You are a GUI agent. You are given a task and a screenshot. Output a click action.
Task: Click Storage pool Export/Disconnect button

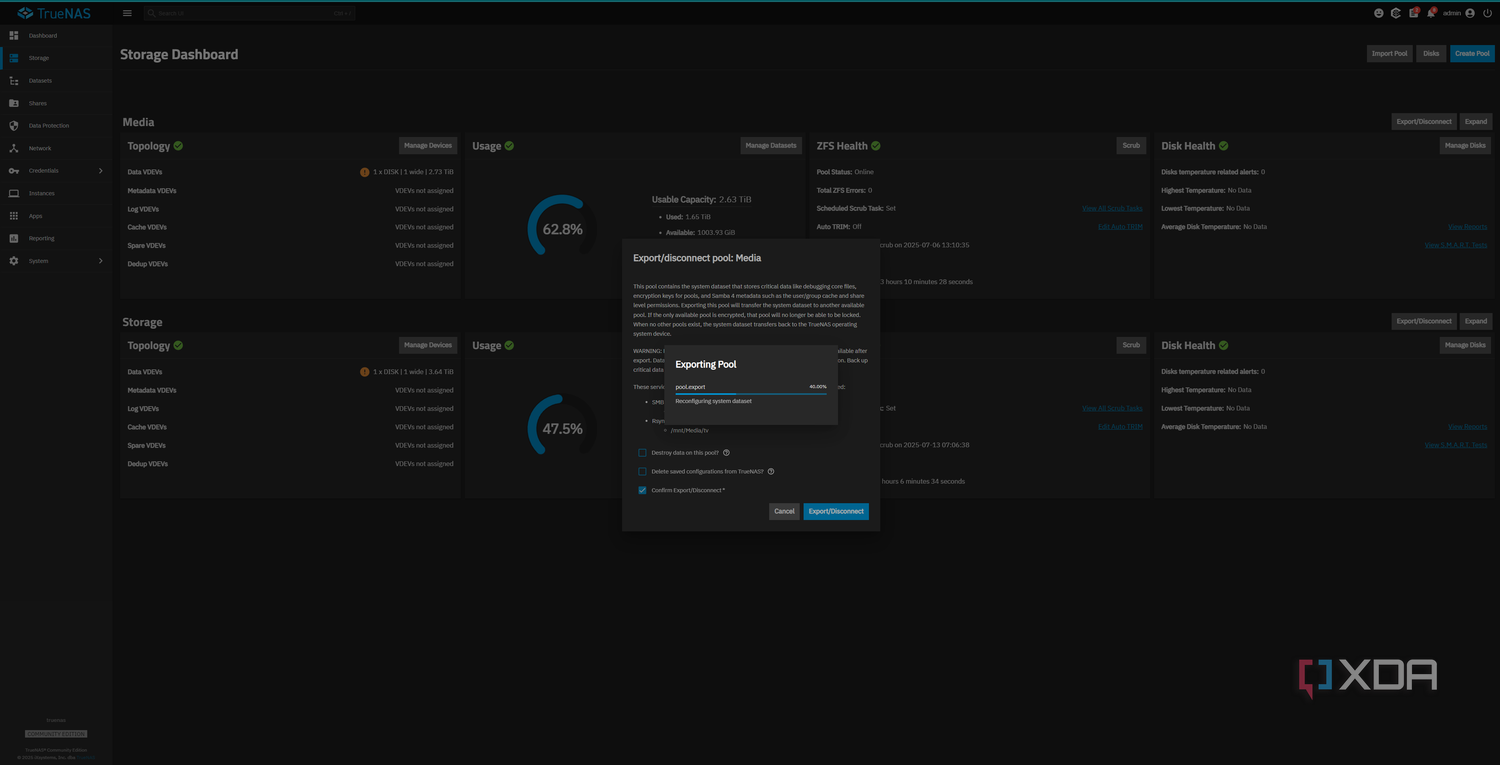coord(1424,321)
